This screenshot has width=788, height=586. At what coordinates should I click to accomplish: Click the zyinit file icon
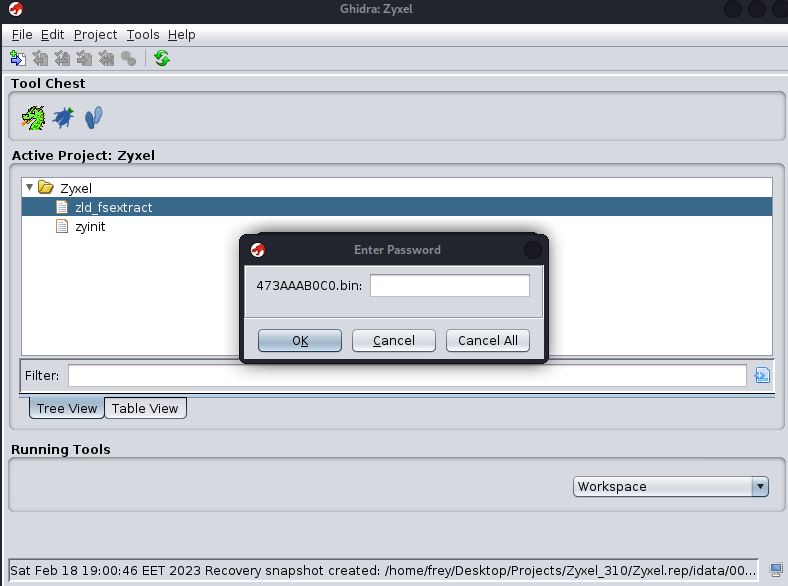62,226
